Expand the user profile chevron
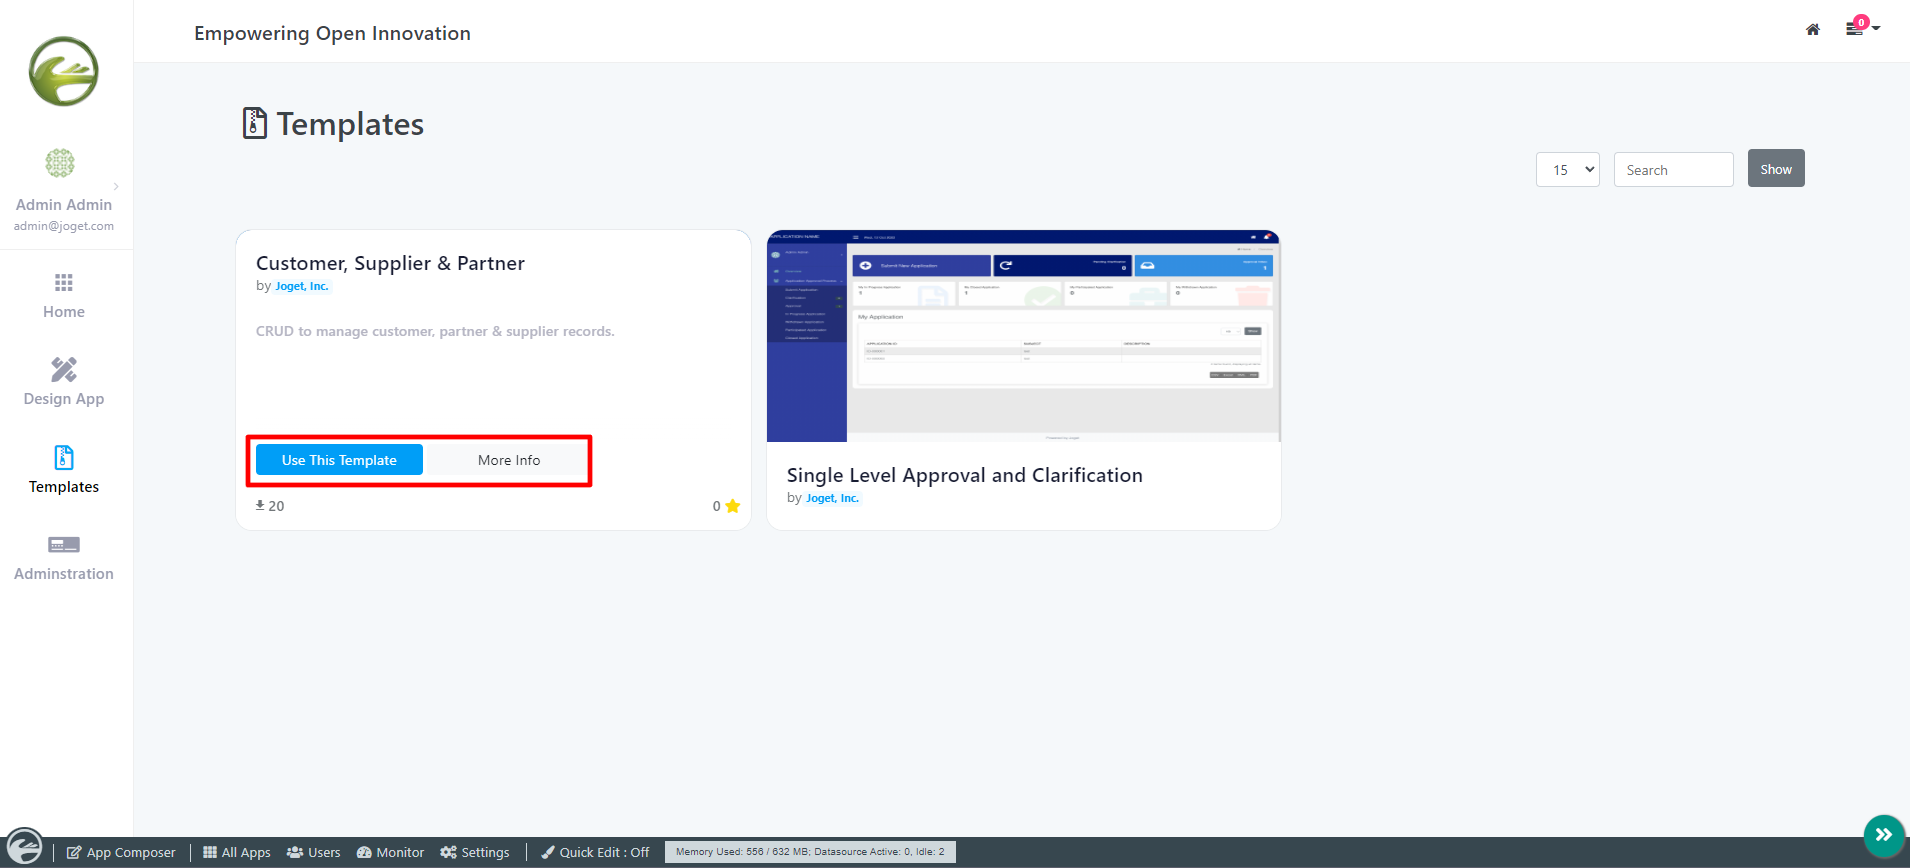1910x868 pixels. pyautogui.click(x=116, y=186)
